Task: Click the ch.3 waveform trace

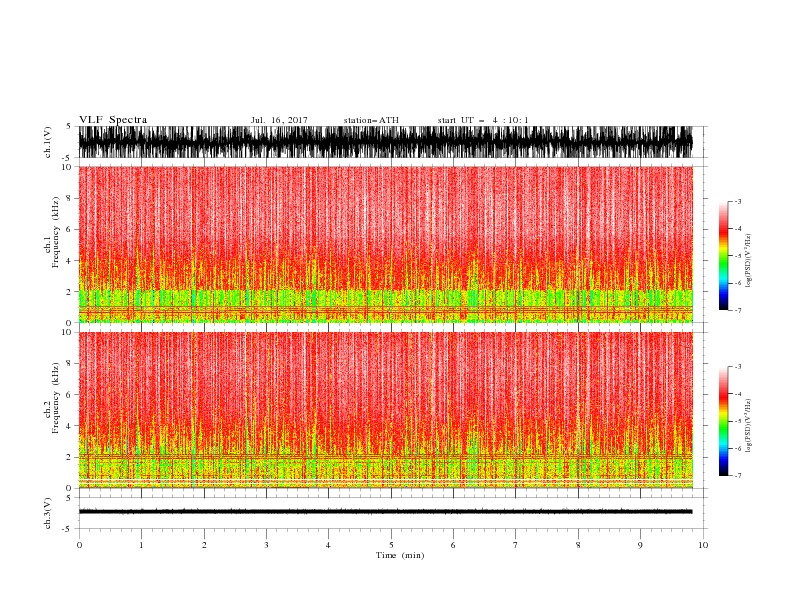Action: tap(385, 512)
